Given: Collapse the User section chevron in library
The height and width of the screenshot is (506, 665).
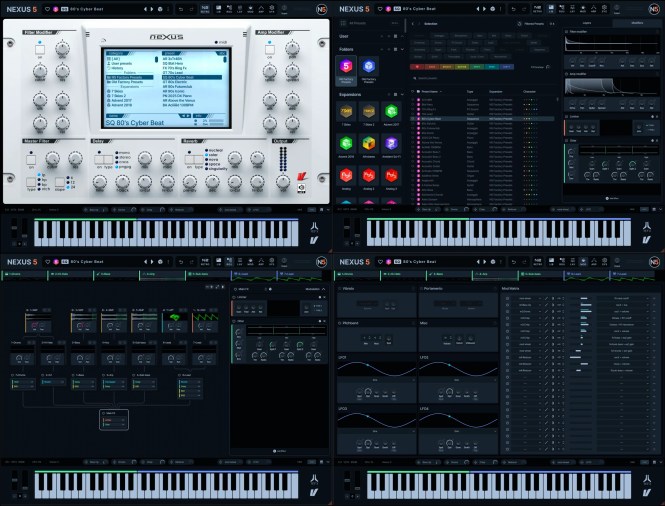Looking at the screenshot, I should point(402,36).
